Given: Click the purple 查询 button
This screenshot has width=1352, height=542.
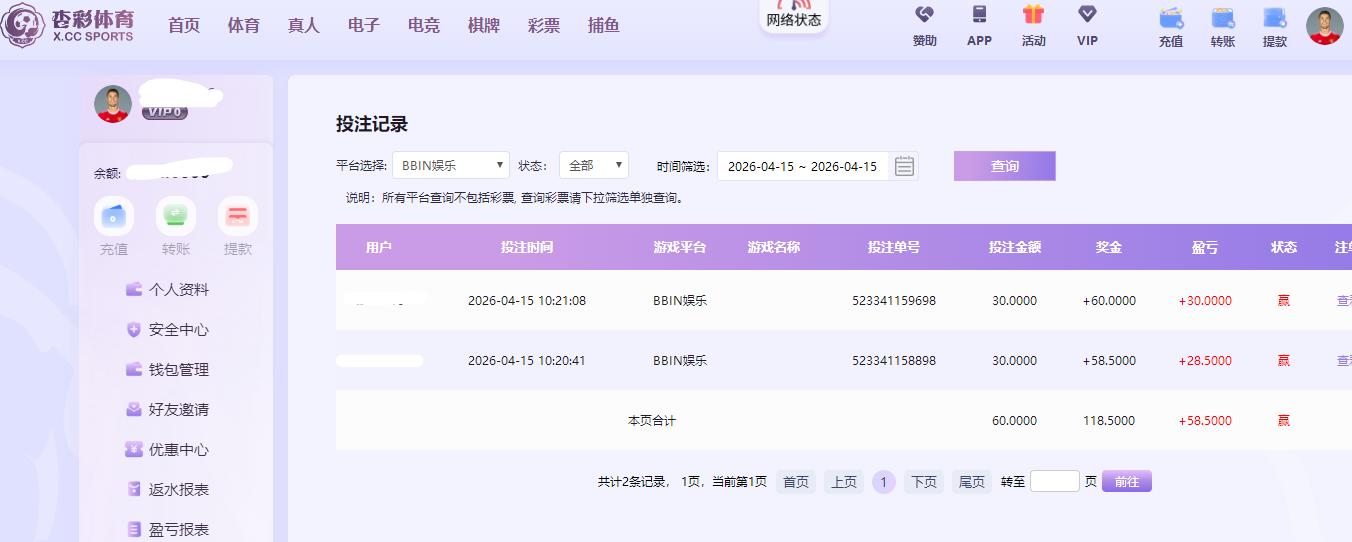Looking at the screenshot, I should (1004, 166).
